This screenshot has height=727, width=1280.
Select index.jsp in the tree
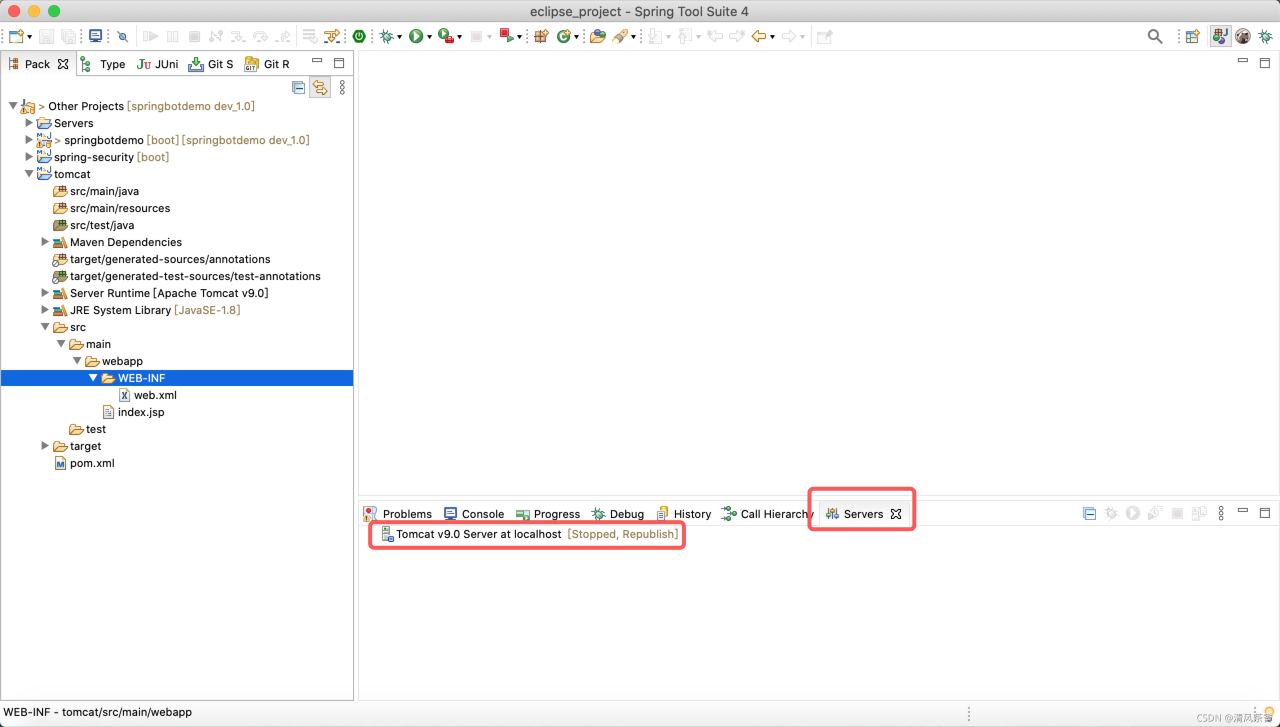(x=141, y=412)
